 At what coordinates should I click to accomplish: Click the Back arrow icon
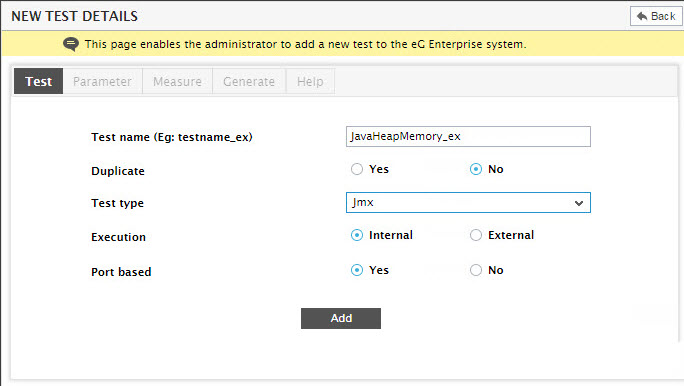coord(642,16)
